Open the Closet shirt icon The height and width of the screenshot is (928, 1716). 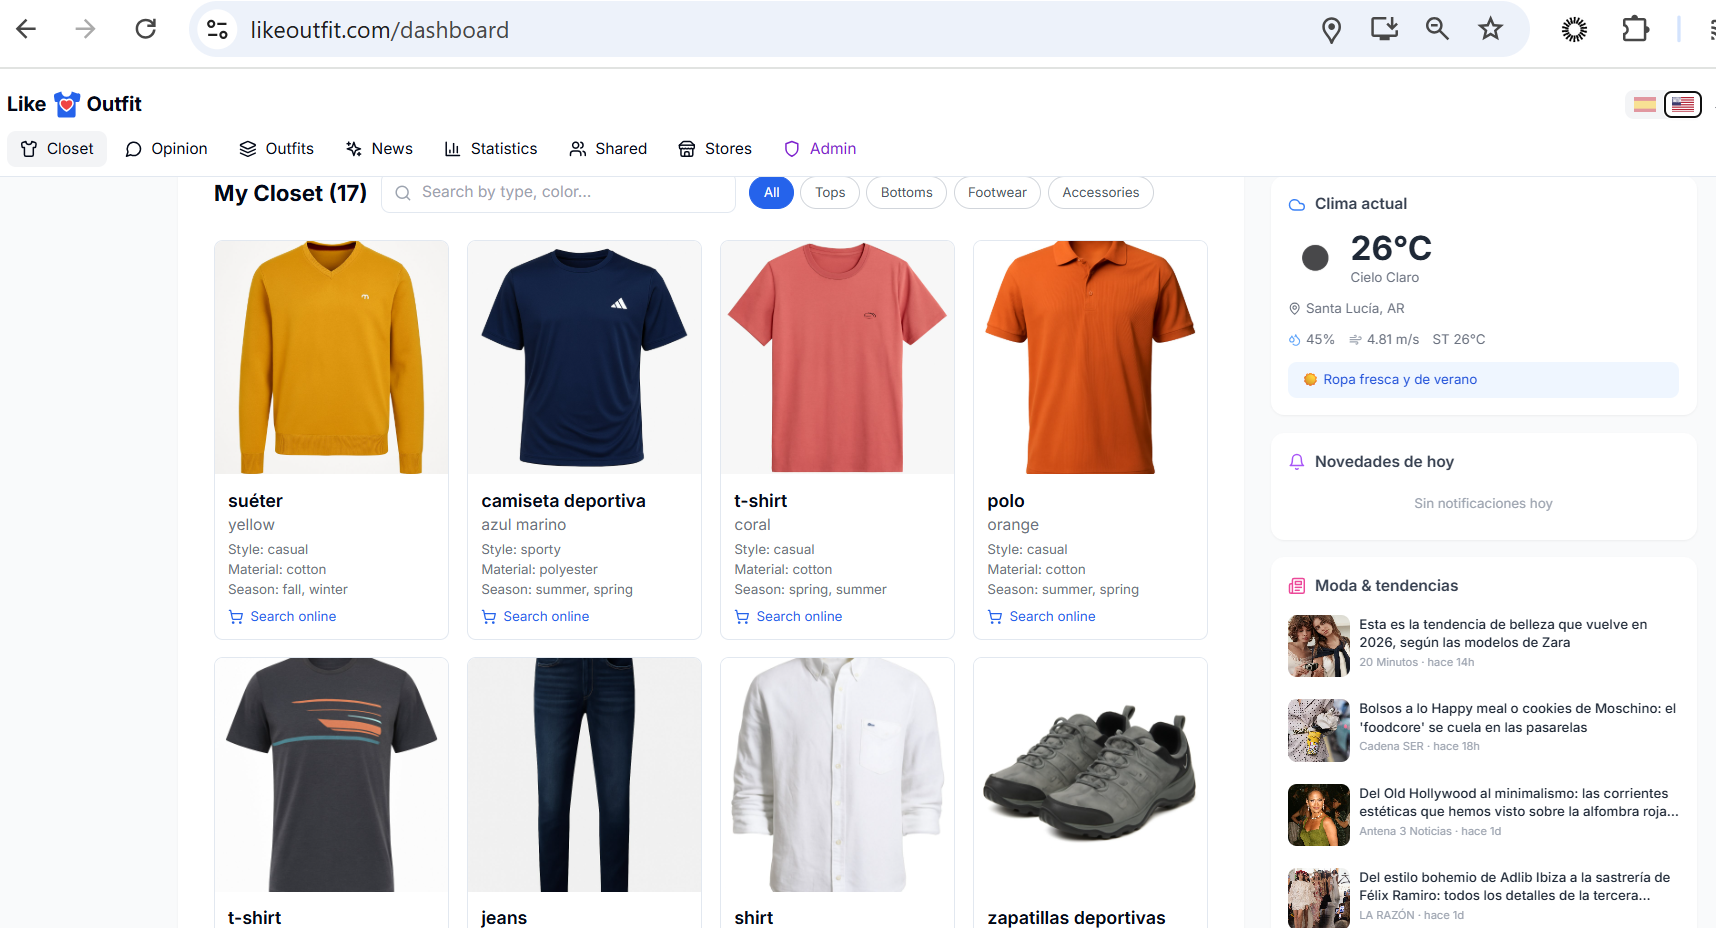click(x=28, y=148)
